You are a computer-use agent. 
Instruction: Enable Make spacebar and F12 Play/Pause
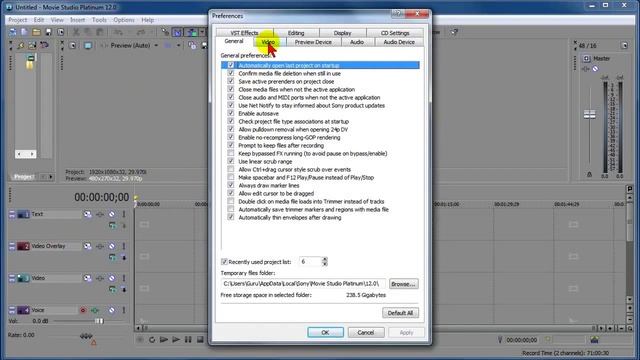[231, 178]
